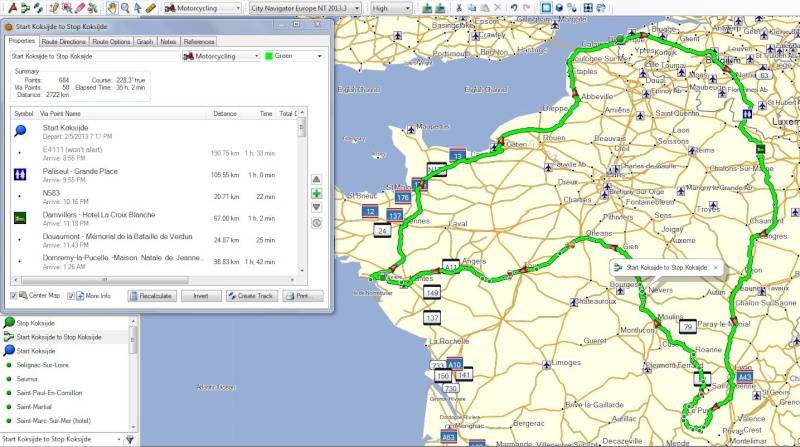The width and height of the screenshot is (800, 447).
Task: Open the Route Directions tab
Action: pos(64,42)
